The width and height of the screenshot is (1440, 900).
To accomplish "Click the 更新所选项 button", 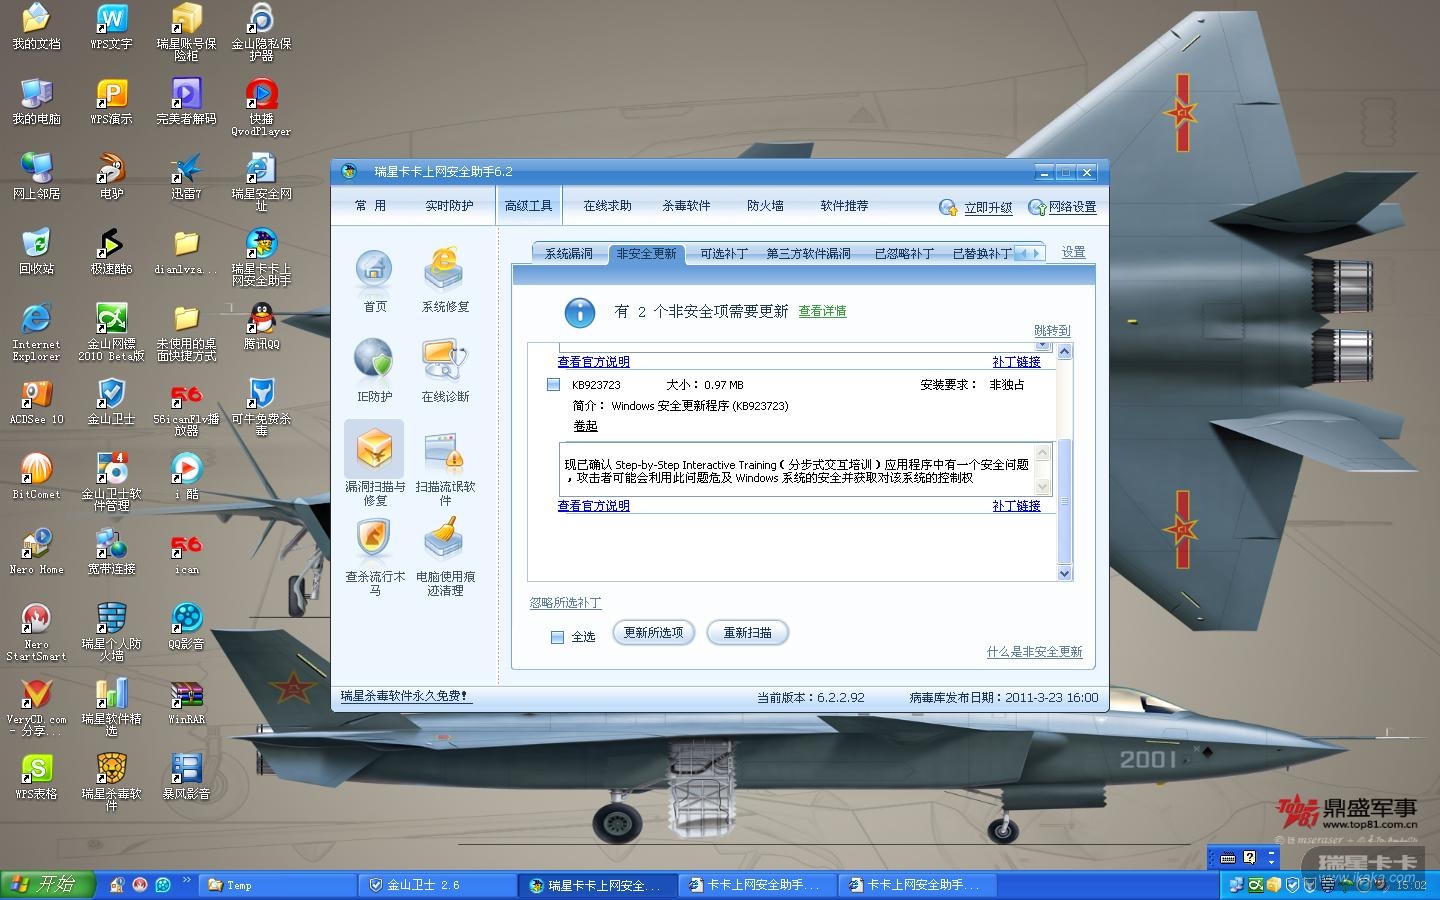I will pos(653,633).
